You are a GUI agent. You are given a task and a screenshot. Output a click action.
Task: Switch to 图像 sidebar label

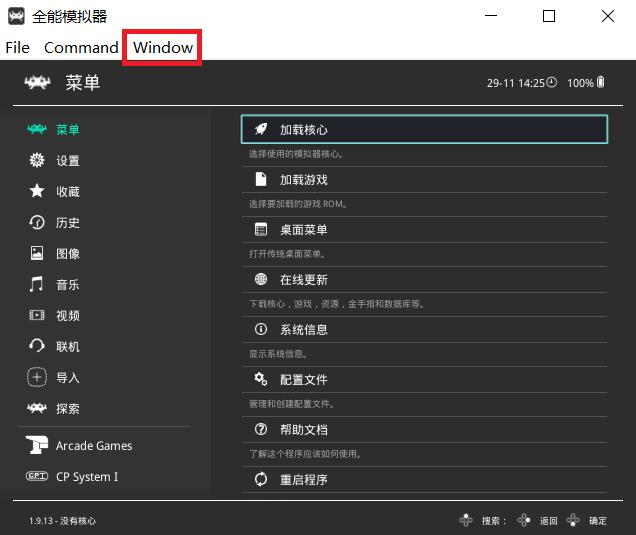coord(68,254)
